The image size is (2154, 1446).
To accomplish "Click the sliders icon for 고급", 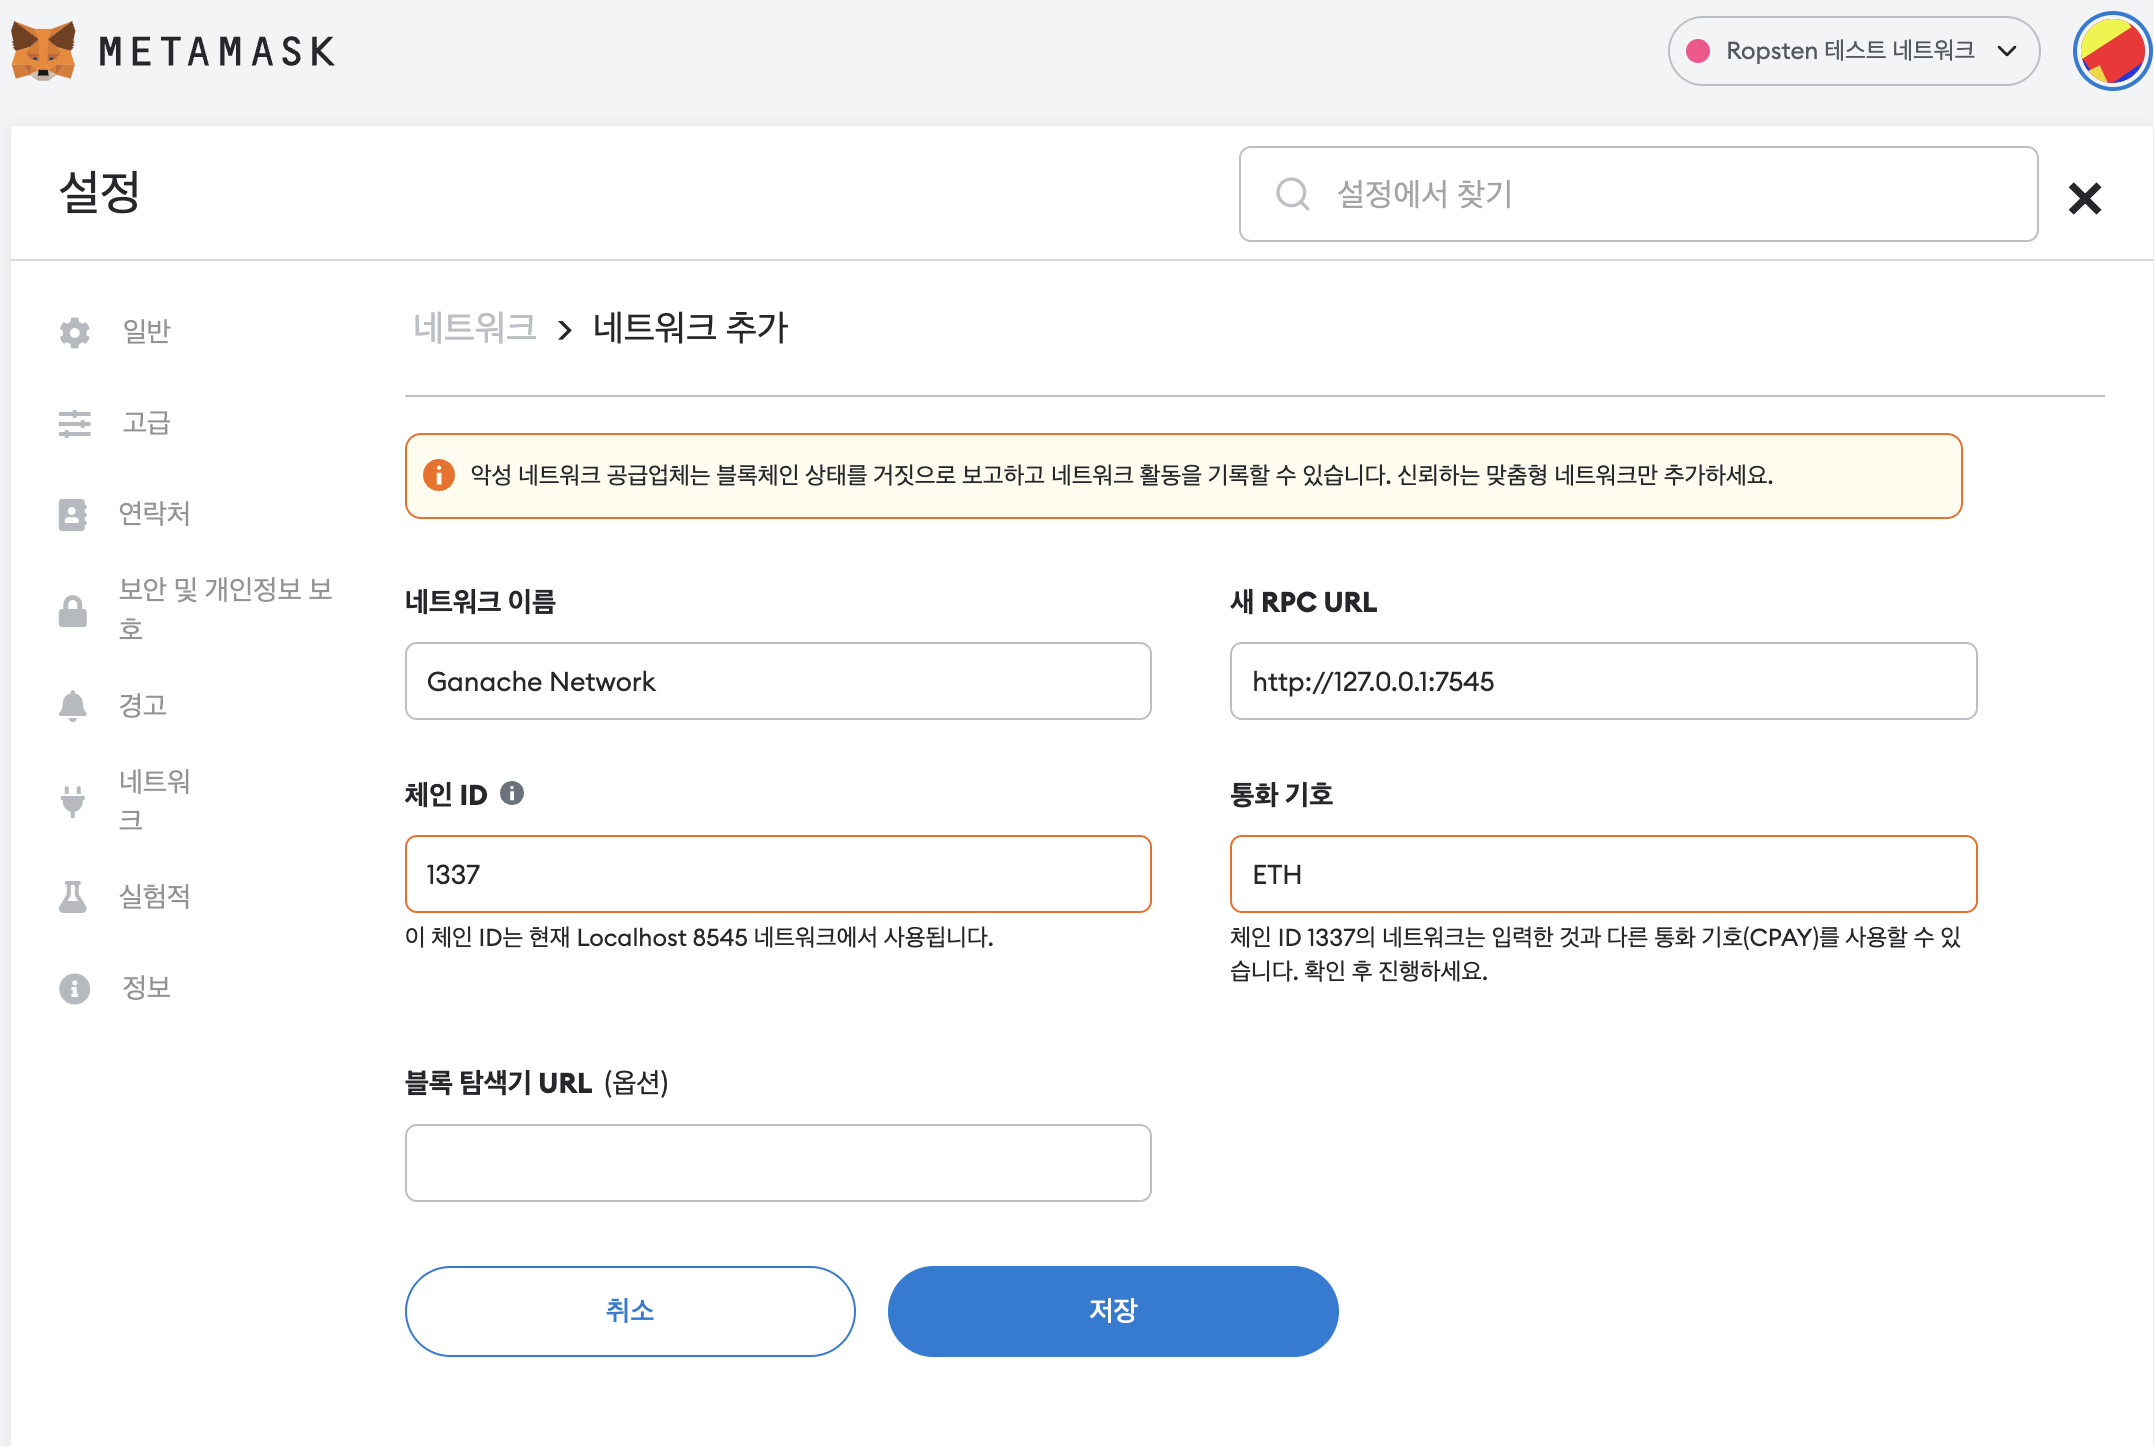I will tap(74, 424).
